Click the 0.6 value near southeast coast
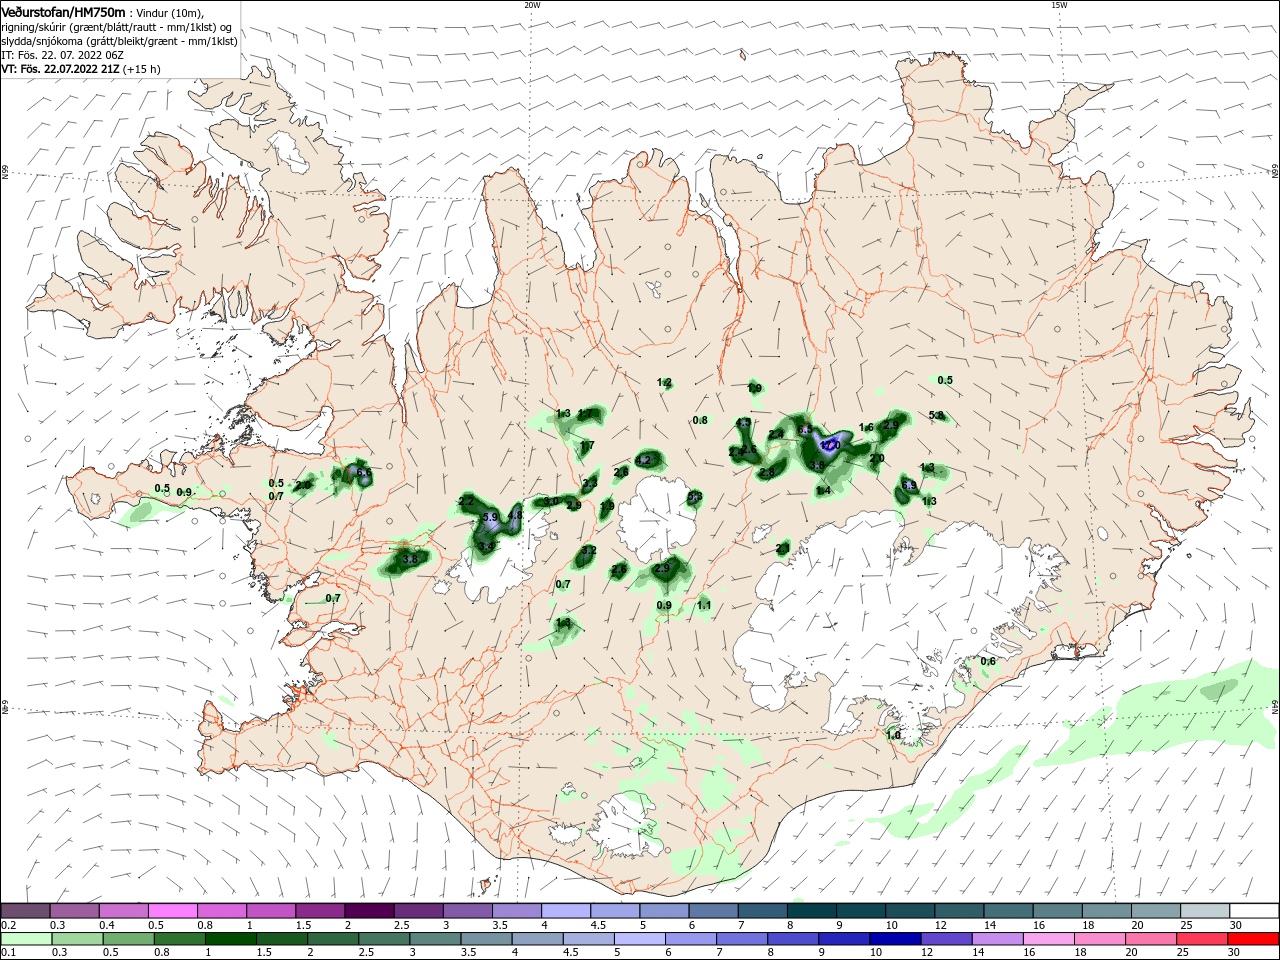 [988, 661]
